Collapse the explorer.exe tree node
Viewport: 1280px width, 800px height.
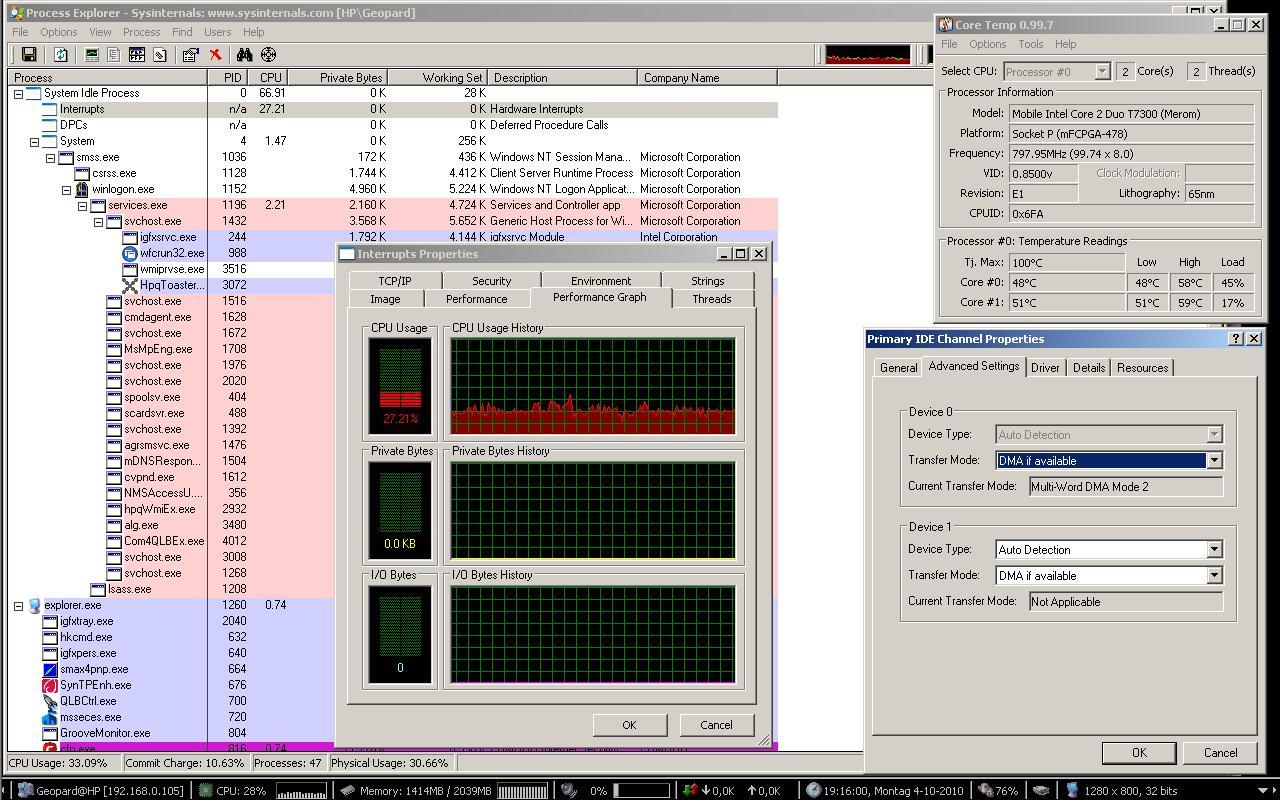(18, 605)
